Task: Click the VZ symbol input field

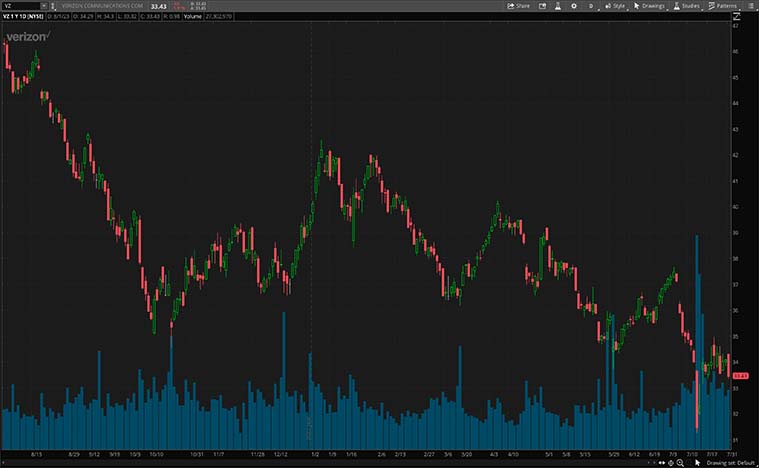Action: tap(20, 6)
